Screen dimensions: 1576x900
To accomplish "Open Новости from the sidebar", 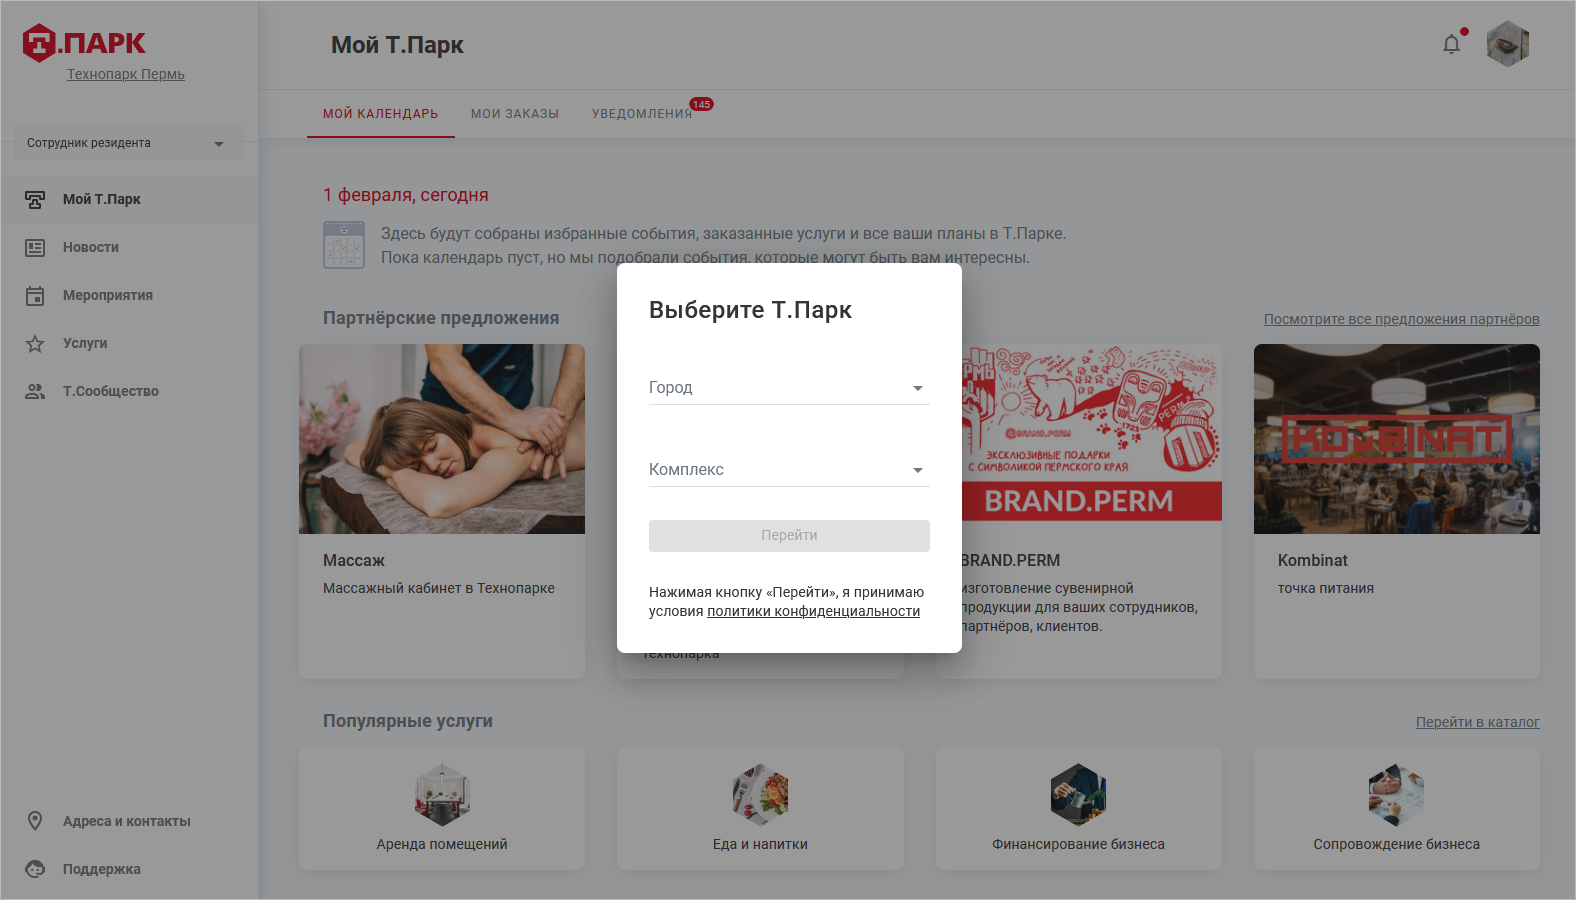I will click(90, 247).
